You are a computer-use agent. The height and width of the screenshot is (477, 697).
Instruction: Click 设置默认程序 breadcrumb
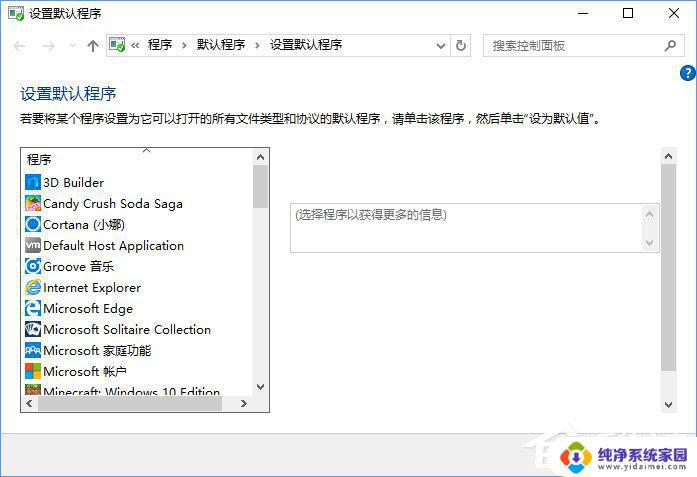pos(306,45)
